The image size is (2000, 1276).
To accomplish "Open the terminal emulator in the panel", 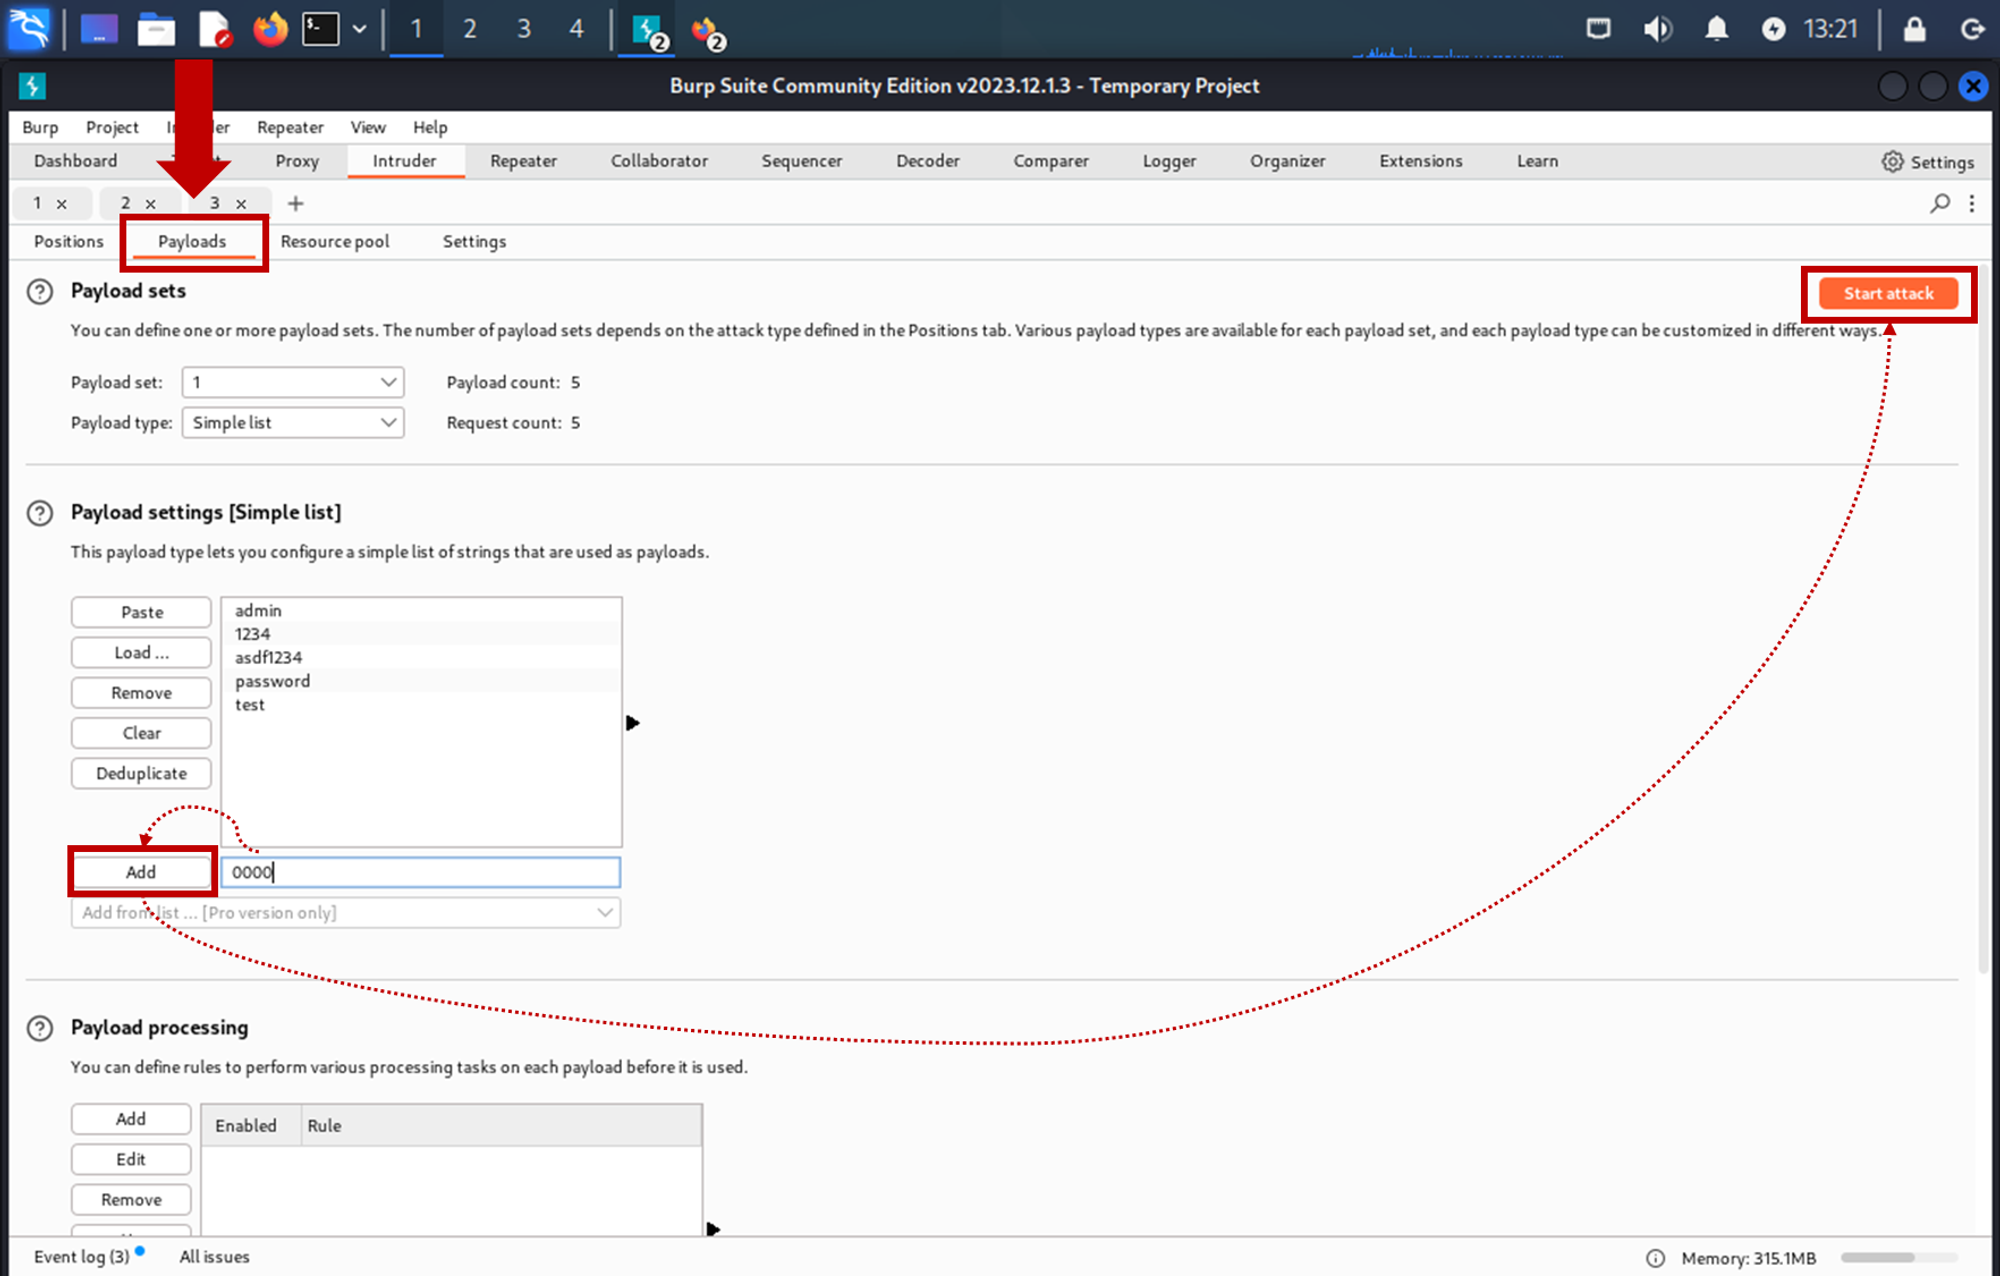I will coord(321,29).
